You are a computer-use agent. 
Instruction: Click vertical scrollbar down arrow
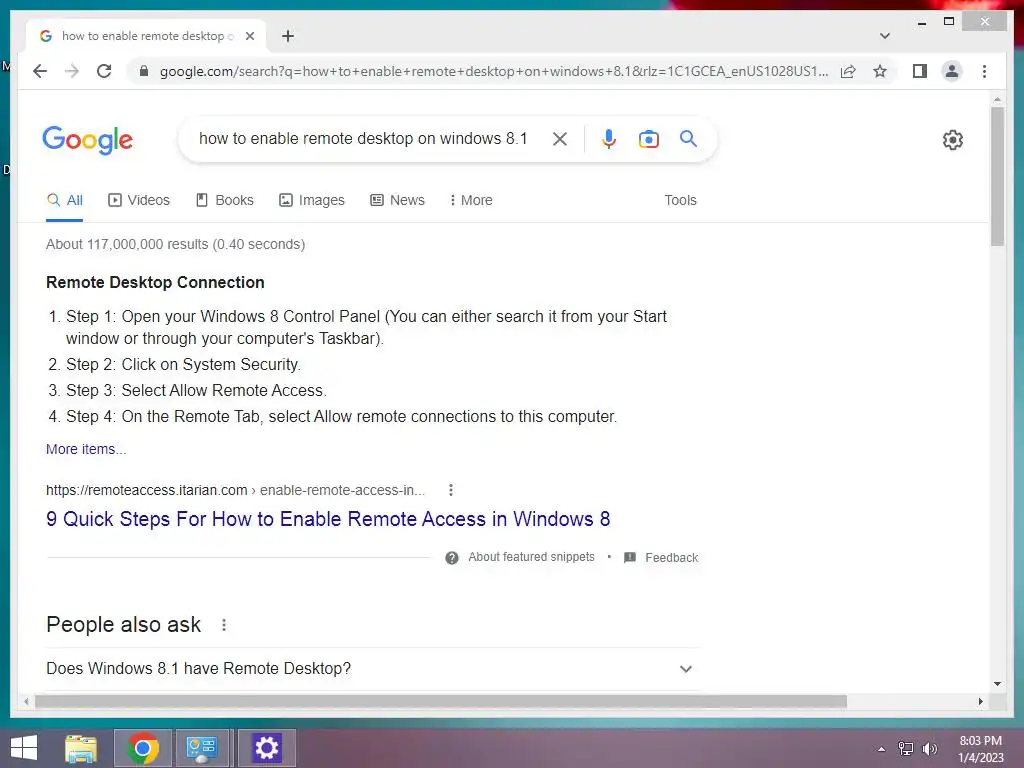[997, 684]
